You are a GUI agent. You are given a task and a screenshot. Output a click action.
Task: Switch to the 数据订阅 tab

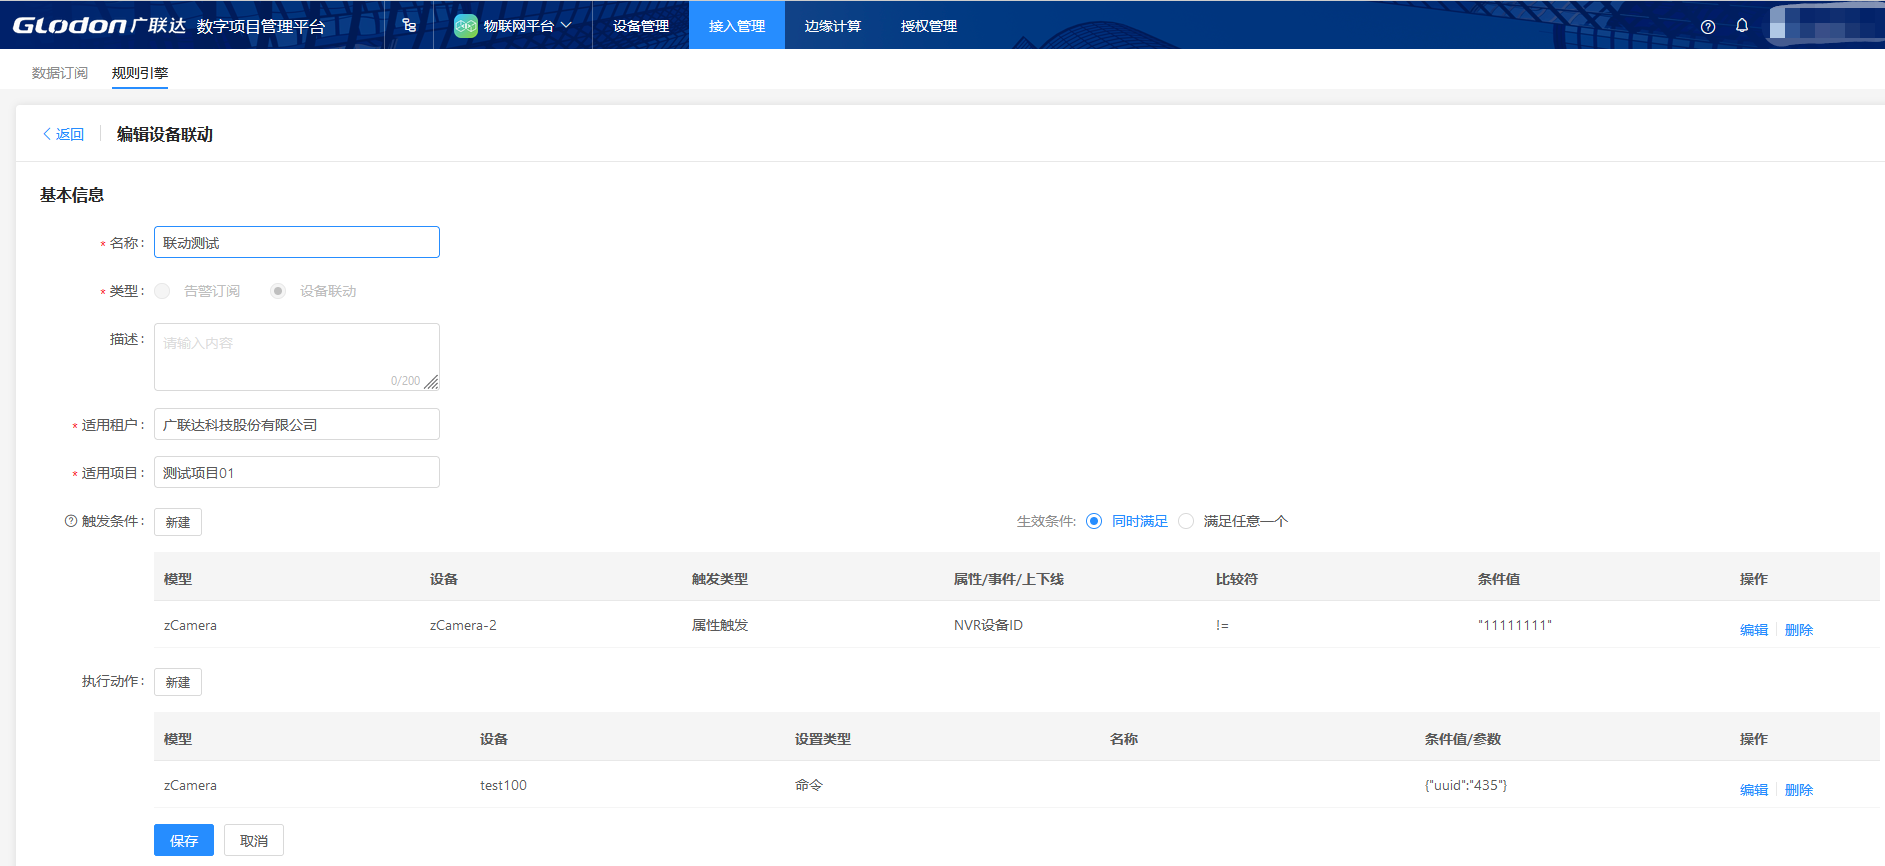[60, 73]
